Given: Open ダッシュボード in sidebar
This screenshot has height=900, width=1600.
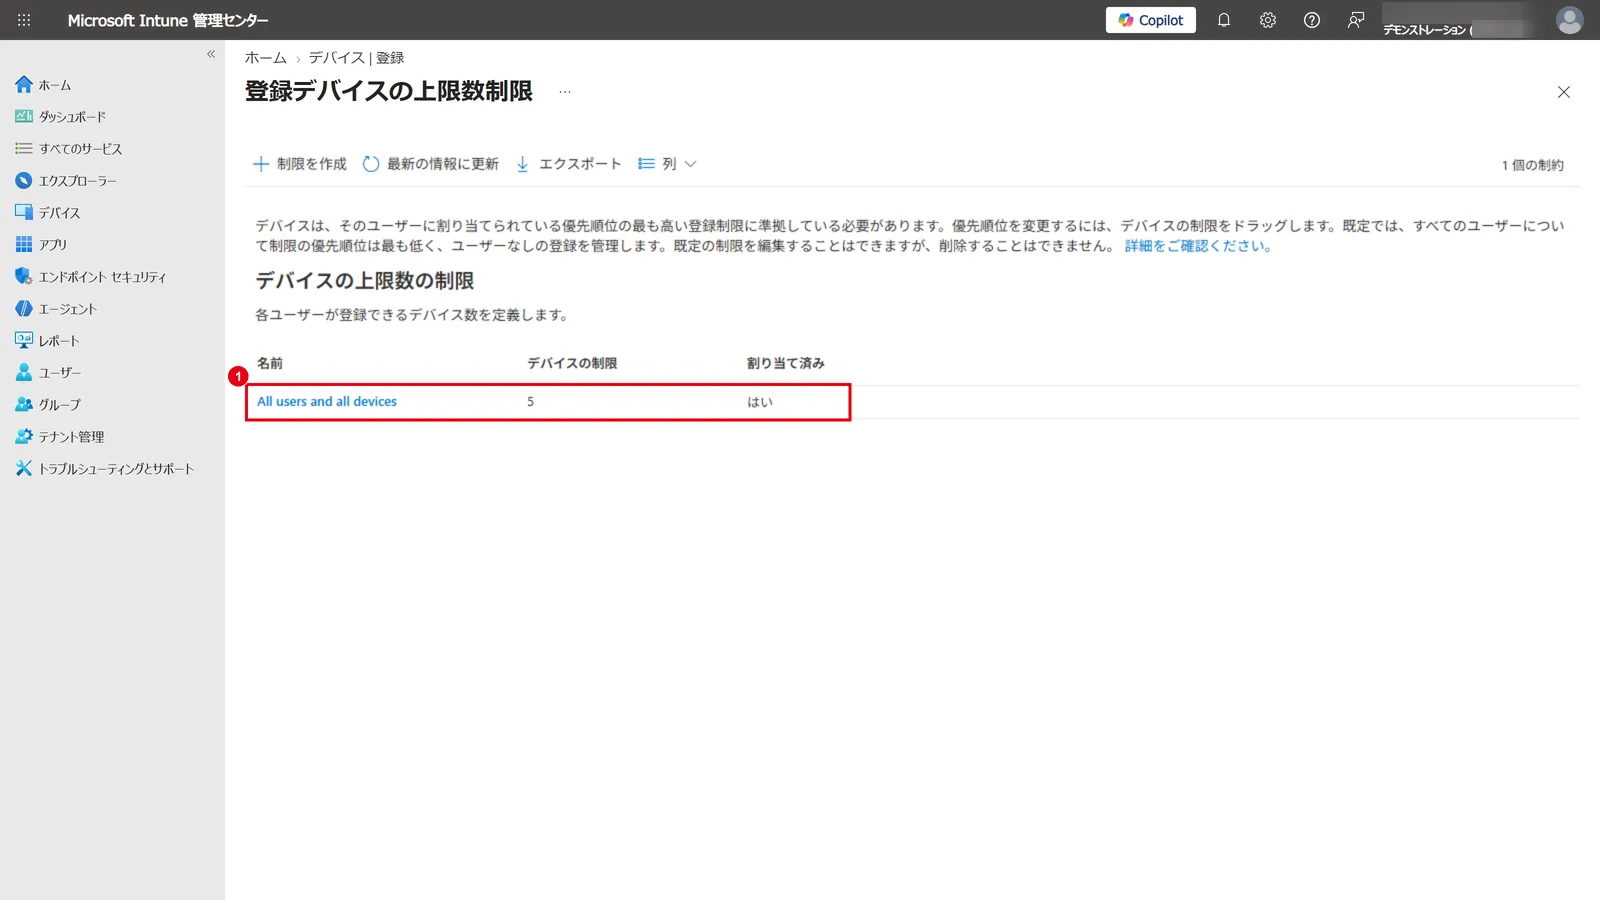Looking at the screenshot, I should (x=60, y=117).
